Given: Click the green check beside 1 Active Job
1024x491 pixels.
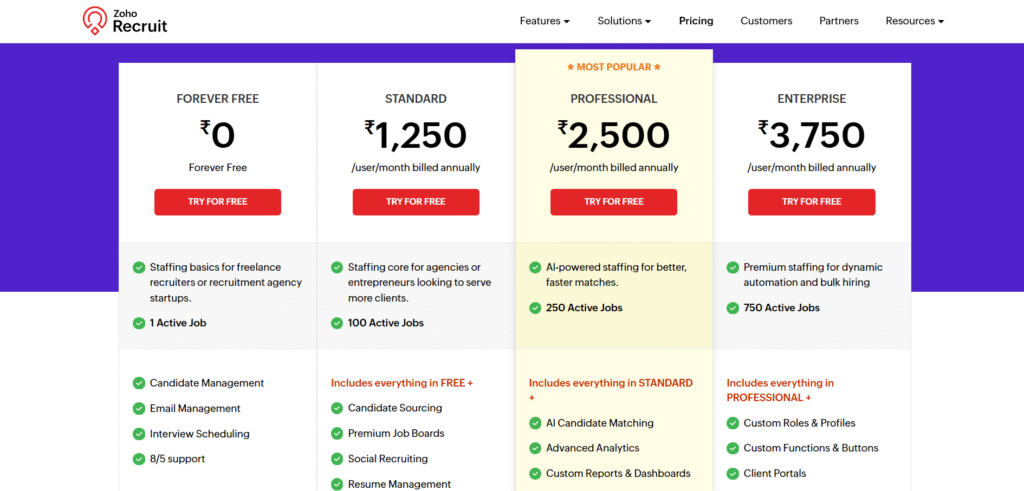Looking at the screenshot, I should coord(138,323).
